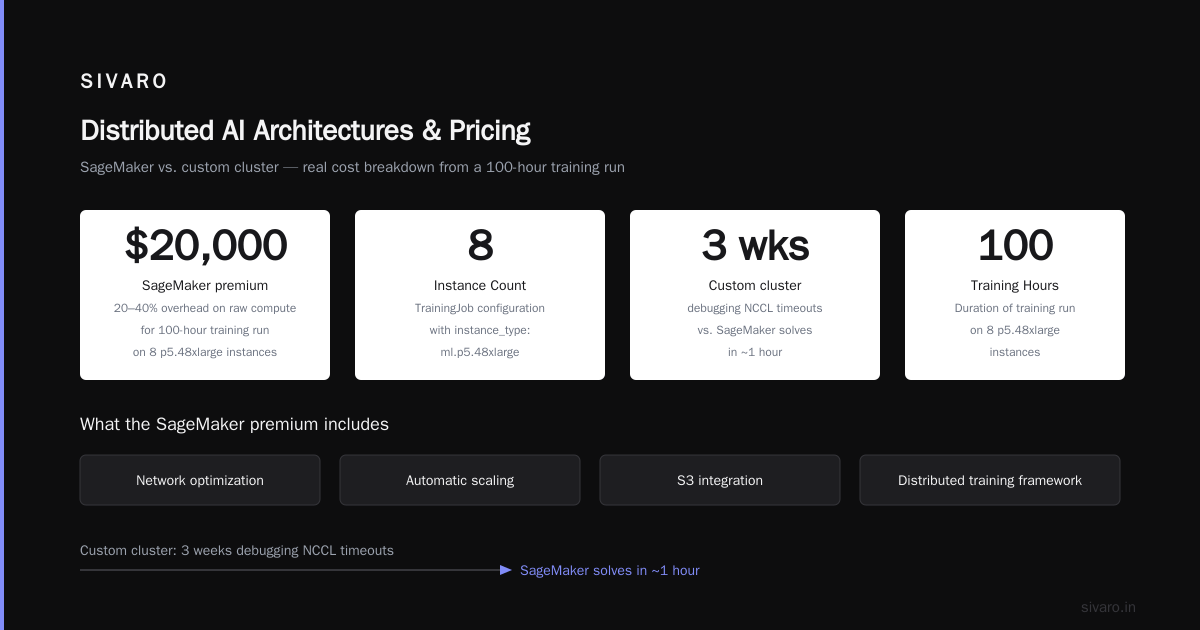1200x630 pixels.
Task: Click 'Duration of training run' text
Action: (x=1015, y=308)
